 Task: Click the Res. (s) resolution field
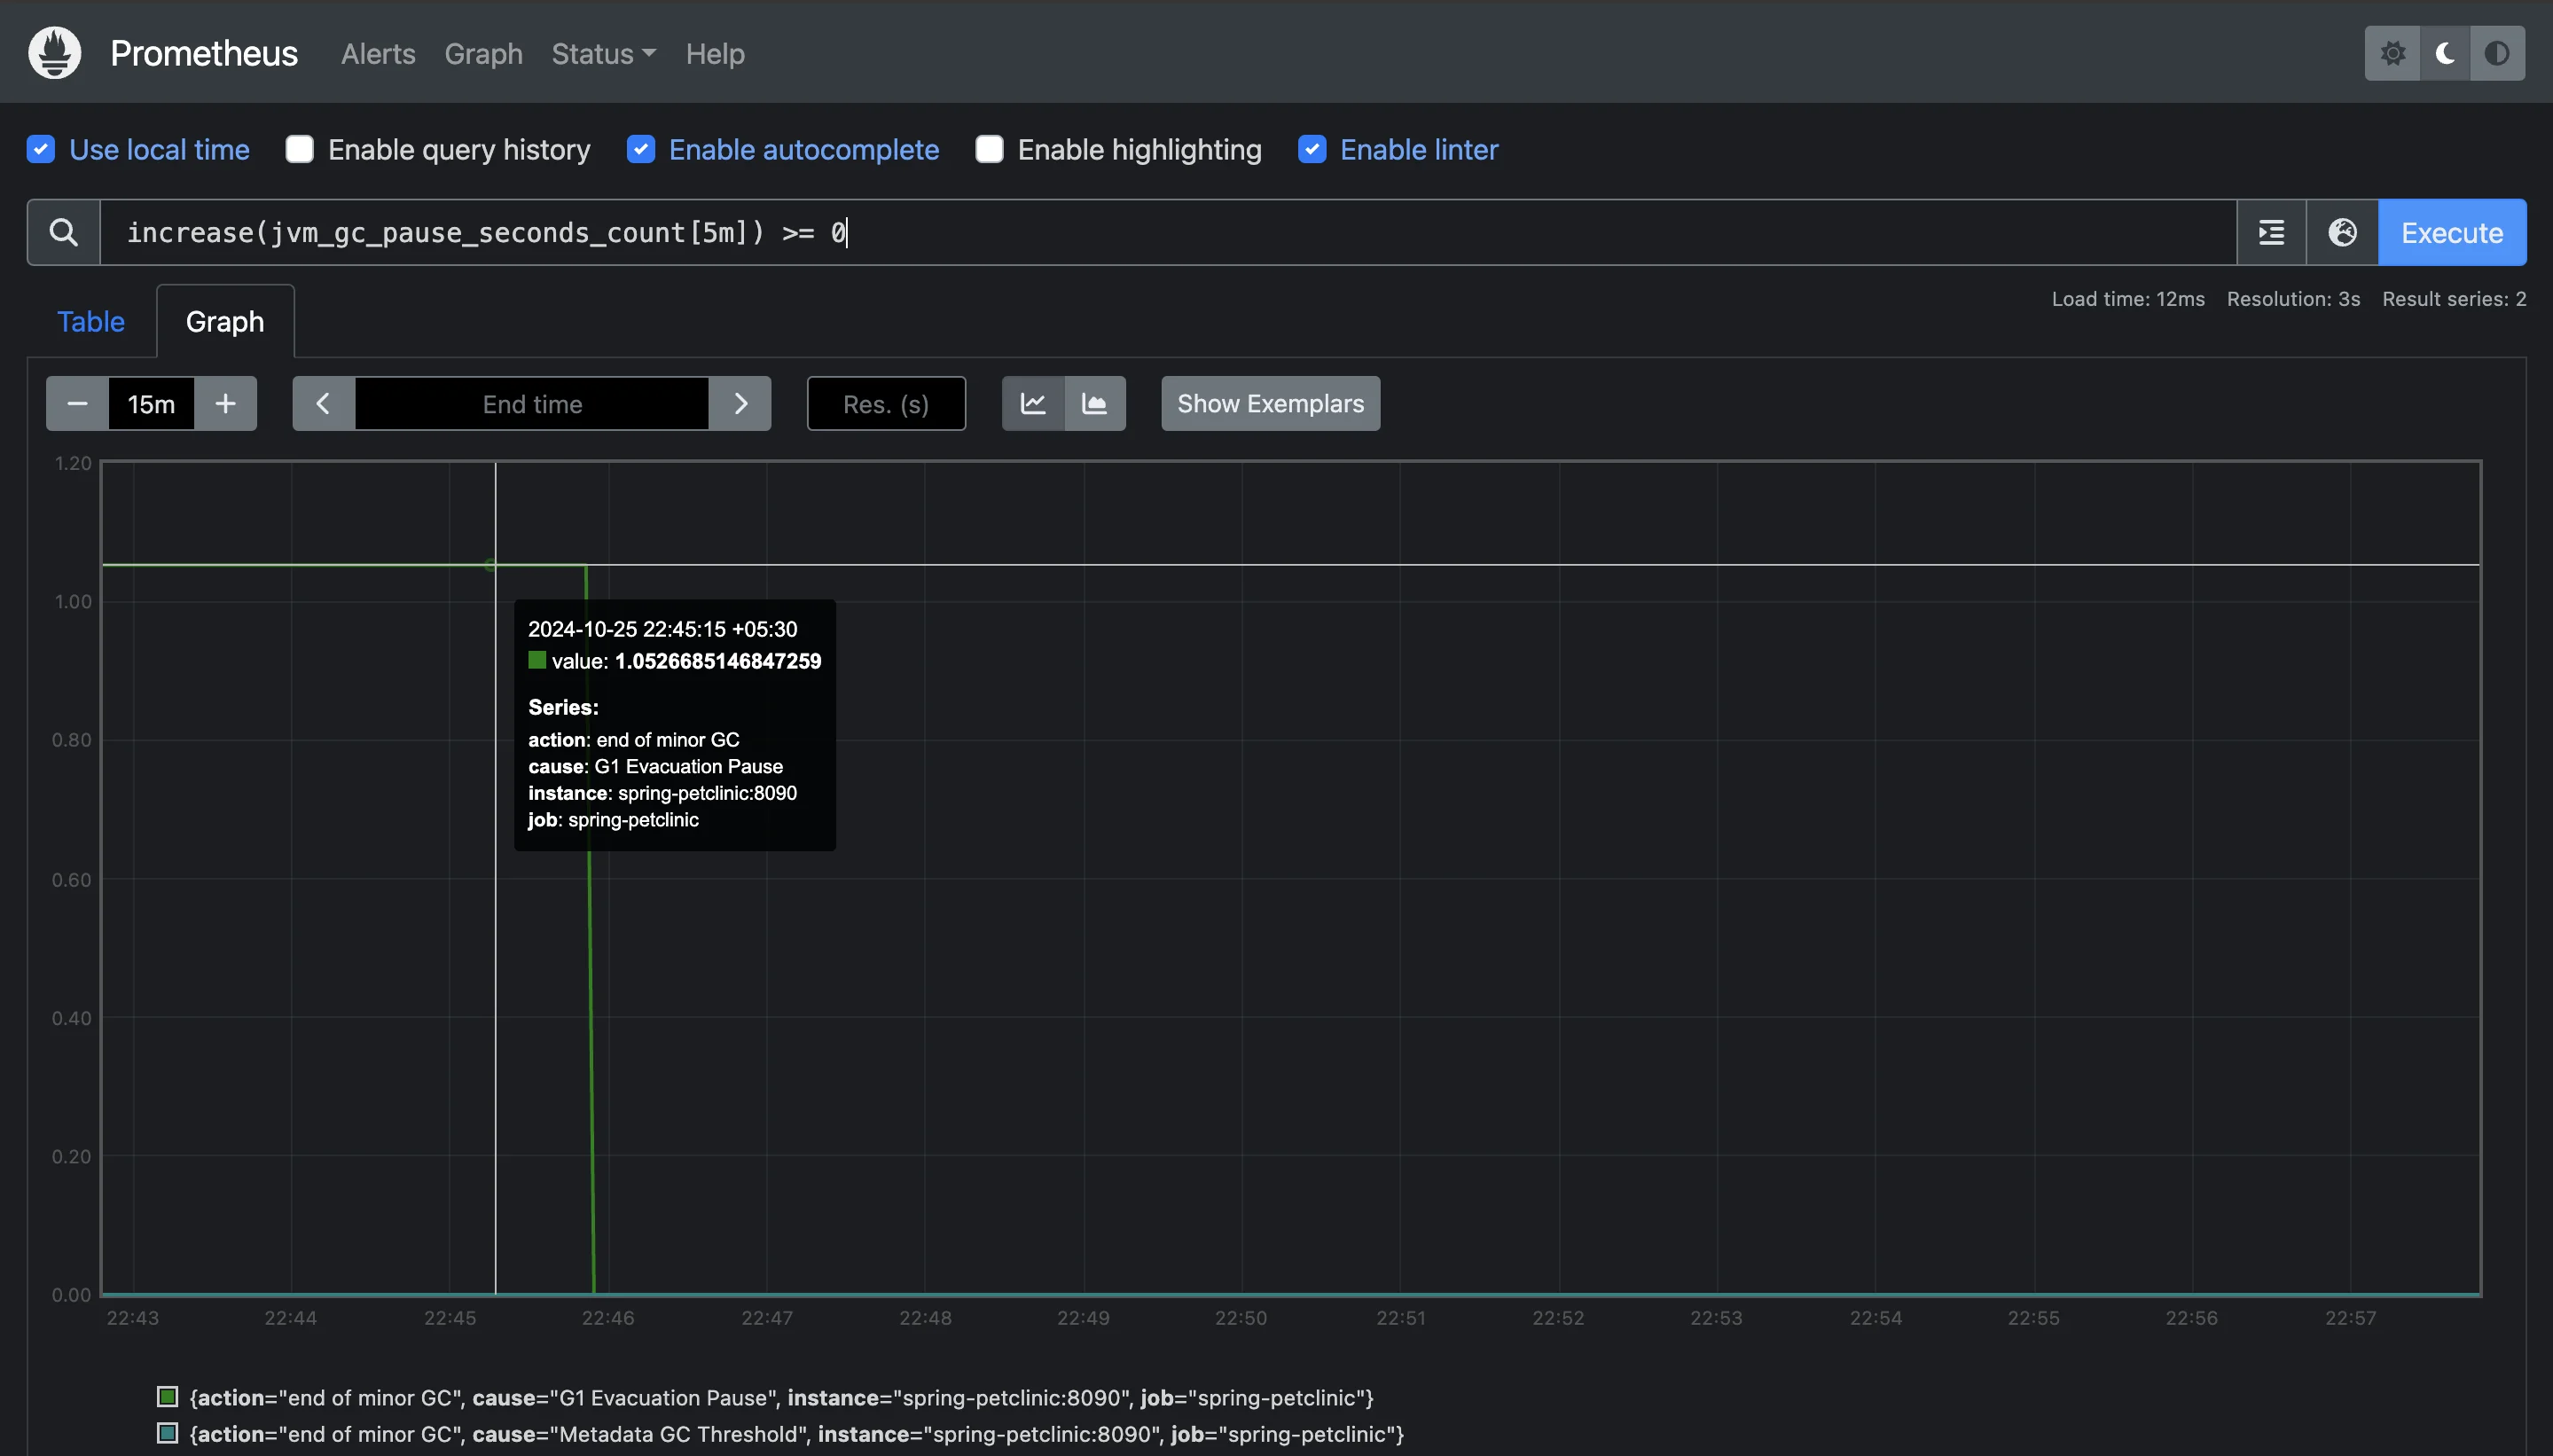point(886,404)
